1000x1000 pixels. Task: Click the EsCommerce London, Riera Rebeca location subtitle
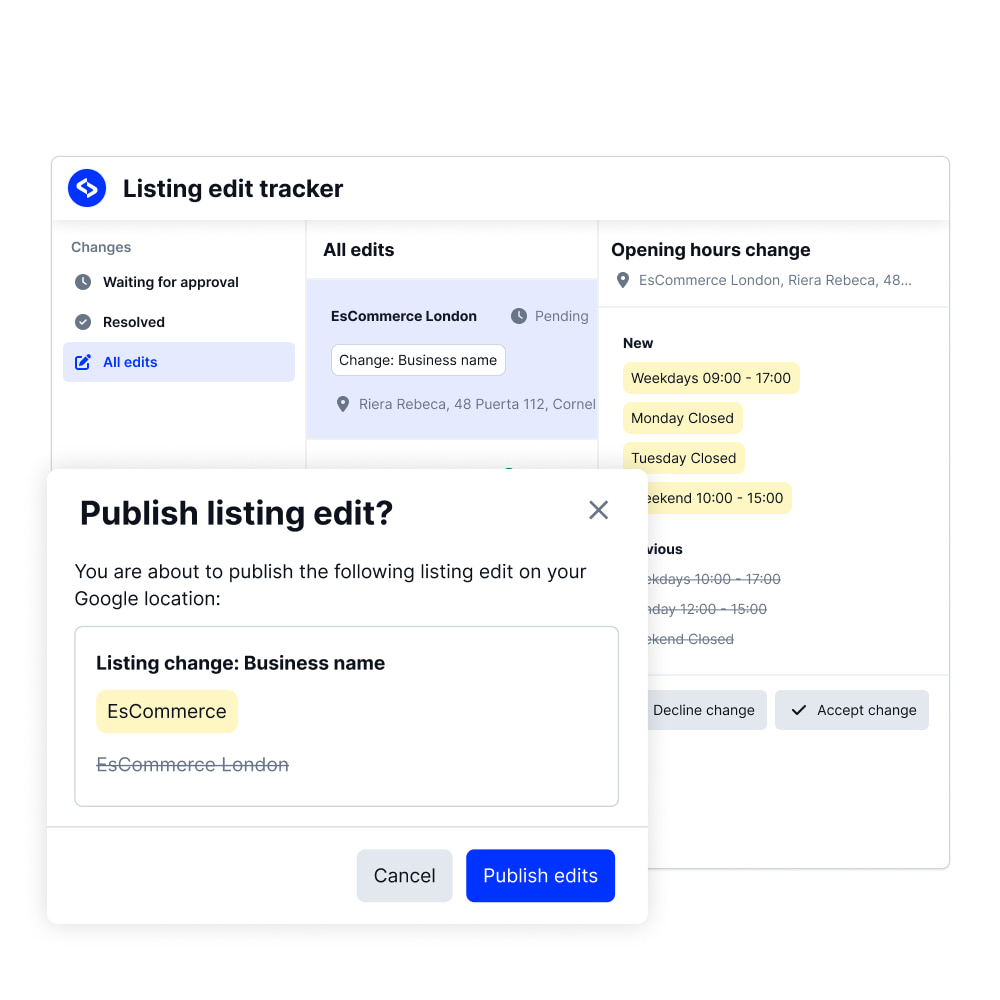click(775, 281)
